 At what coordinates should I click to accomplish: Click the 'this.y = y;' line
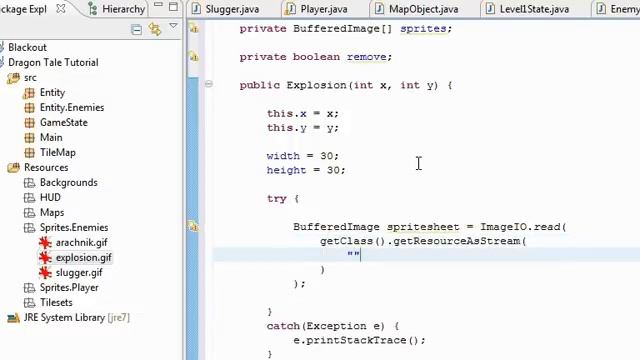(x=303, y=128)
